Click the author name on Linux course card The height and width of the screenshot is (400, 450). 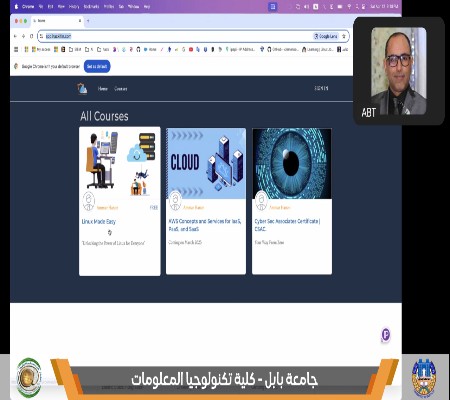[107, 208]
